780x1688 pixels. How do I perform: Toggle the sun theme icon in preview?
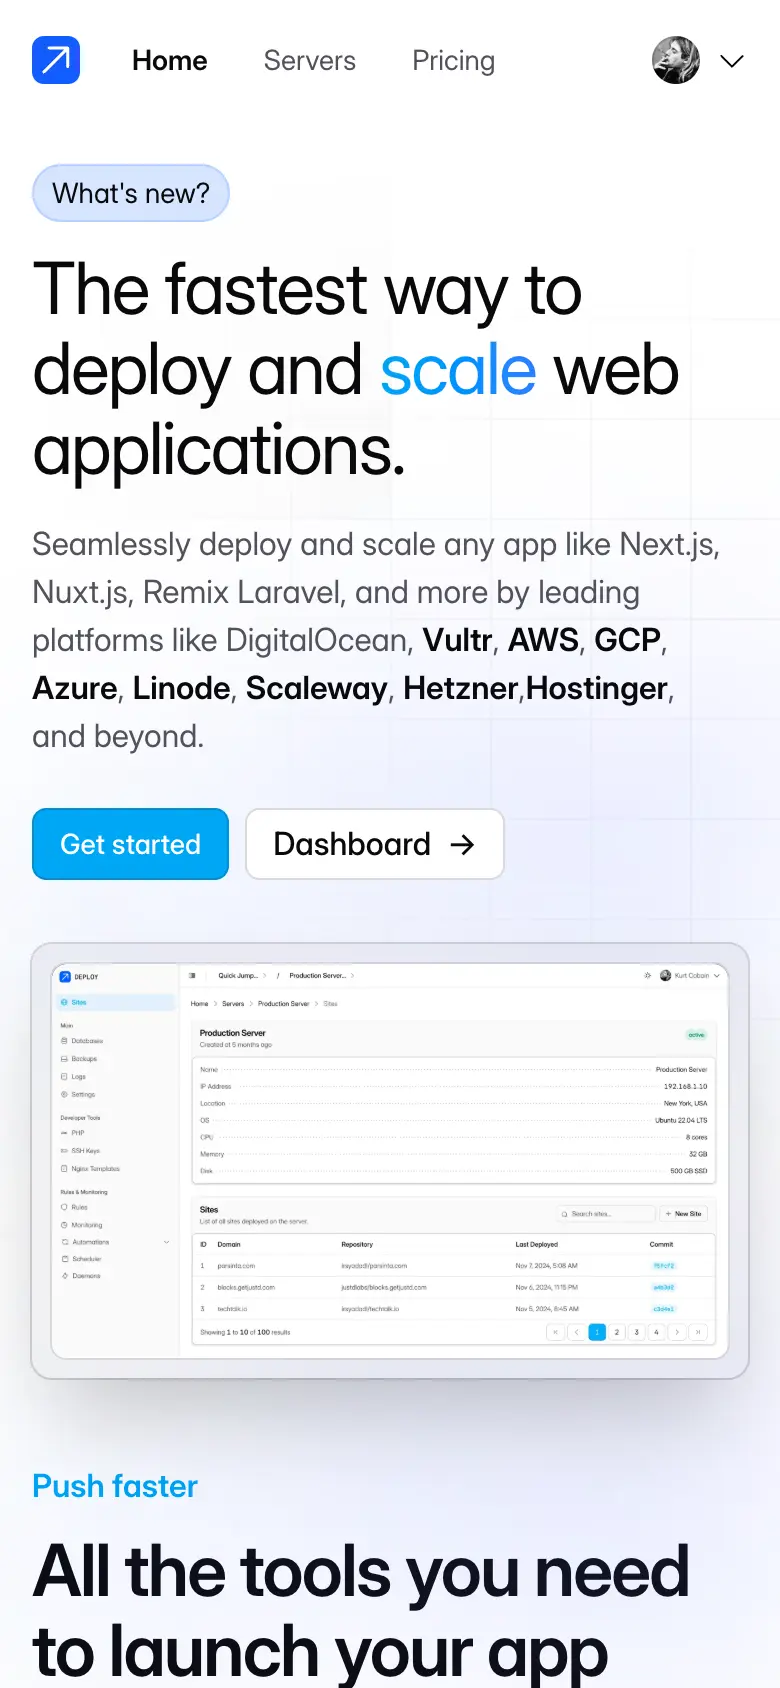tap(647, 975)
